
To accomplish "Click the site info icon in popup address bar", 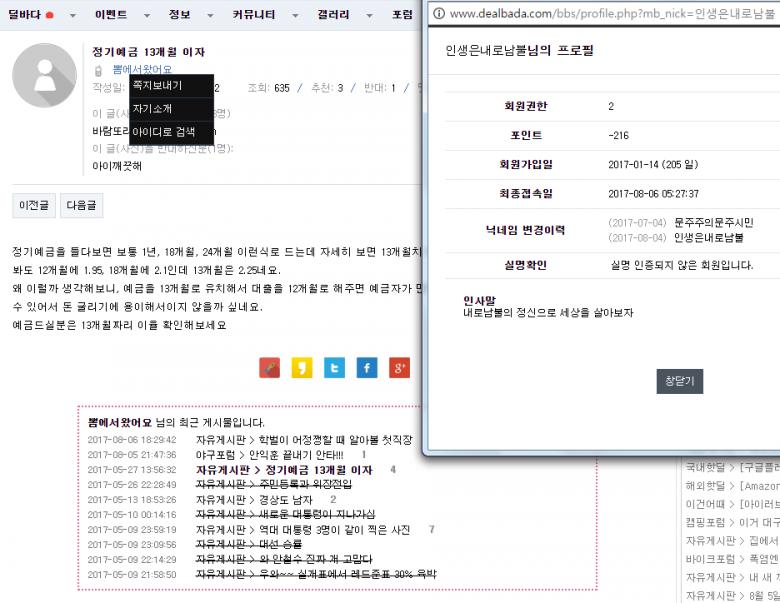I will 436,14.
